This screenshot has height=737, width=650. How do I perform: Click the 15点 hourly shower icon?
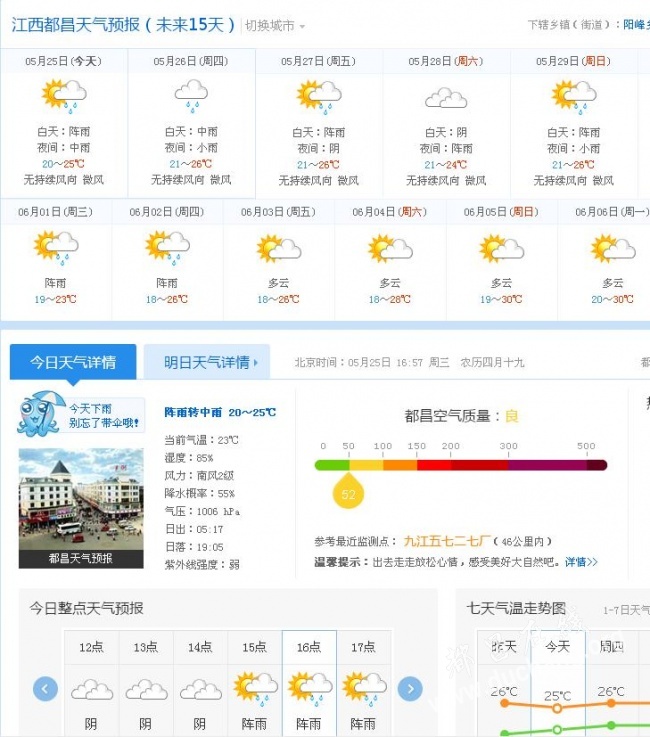coord(256,689)
